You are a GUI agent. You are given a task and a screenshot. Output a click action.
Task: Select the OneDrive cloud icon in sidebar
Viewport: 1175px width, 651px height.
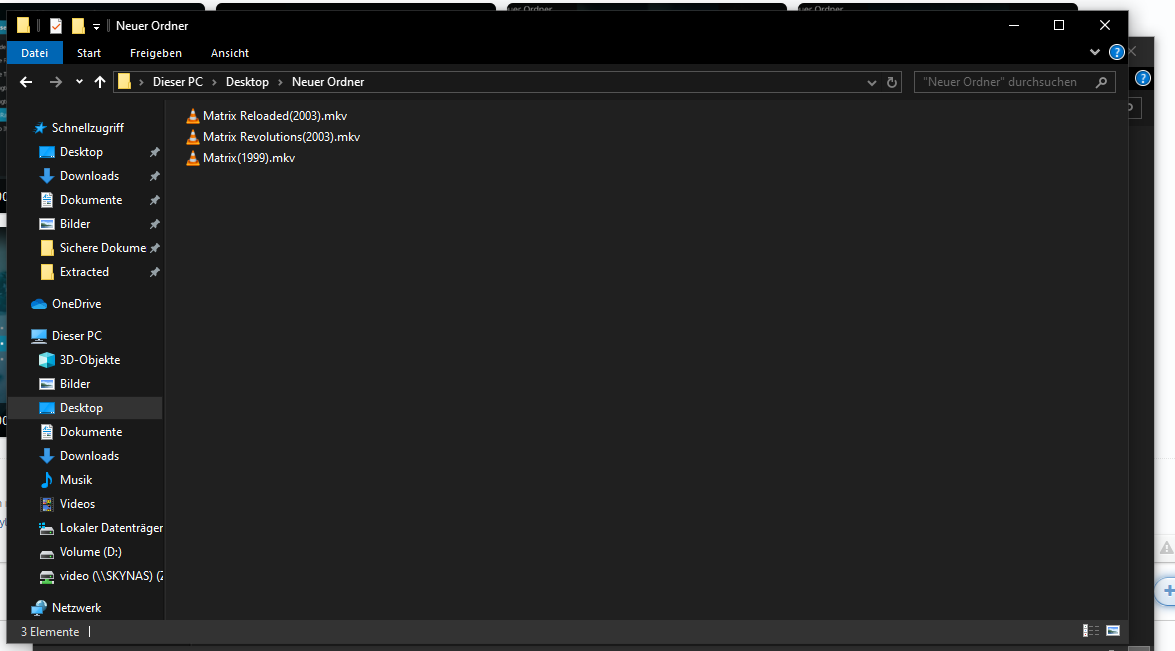[x=39, y=304]
